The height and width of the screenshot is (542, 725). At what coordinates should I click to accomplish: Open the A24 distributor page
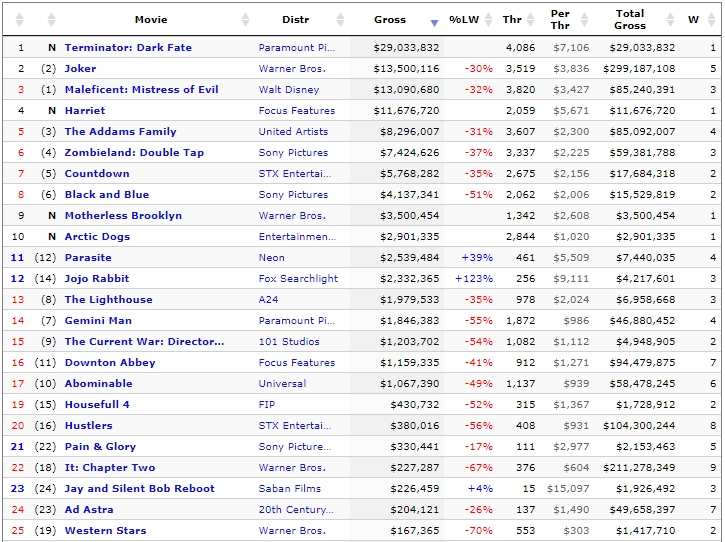[268, 300]
